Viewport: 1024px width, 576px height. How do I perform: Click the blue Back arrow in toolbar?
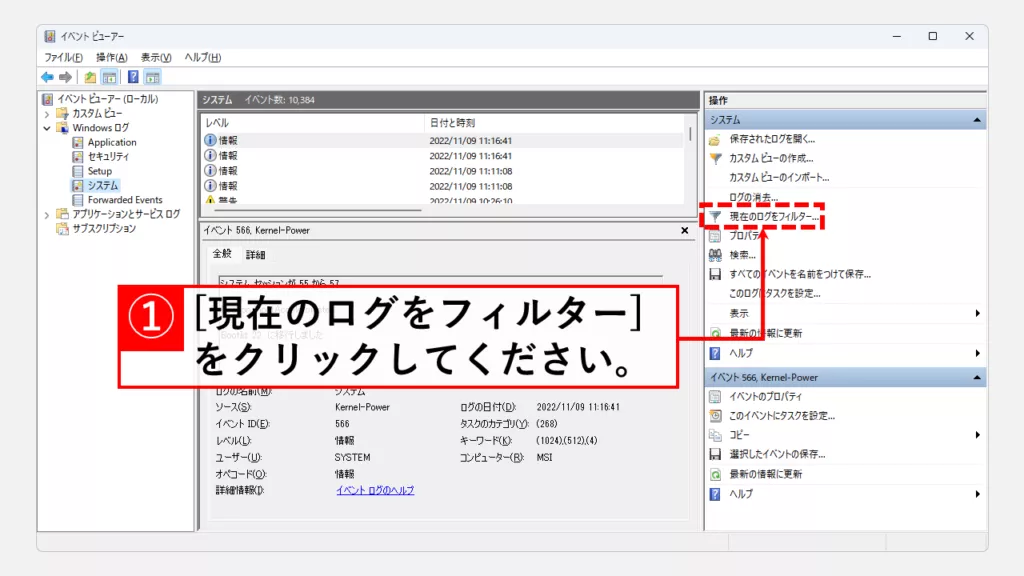click(47, 77)
